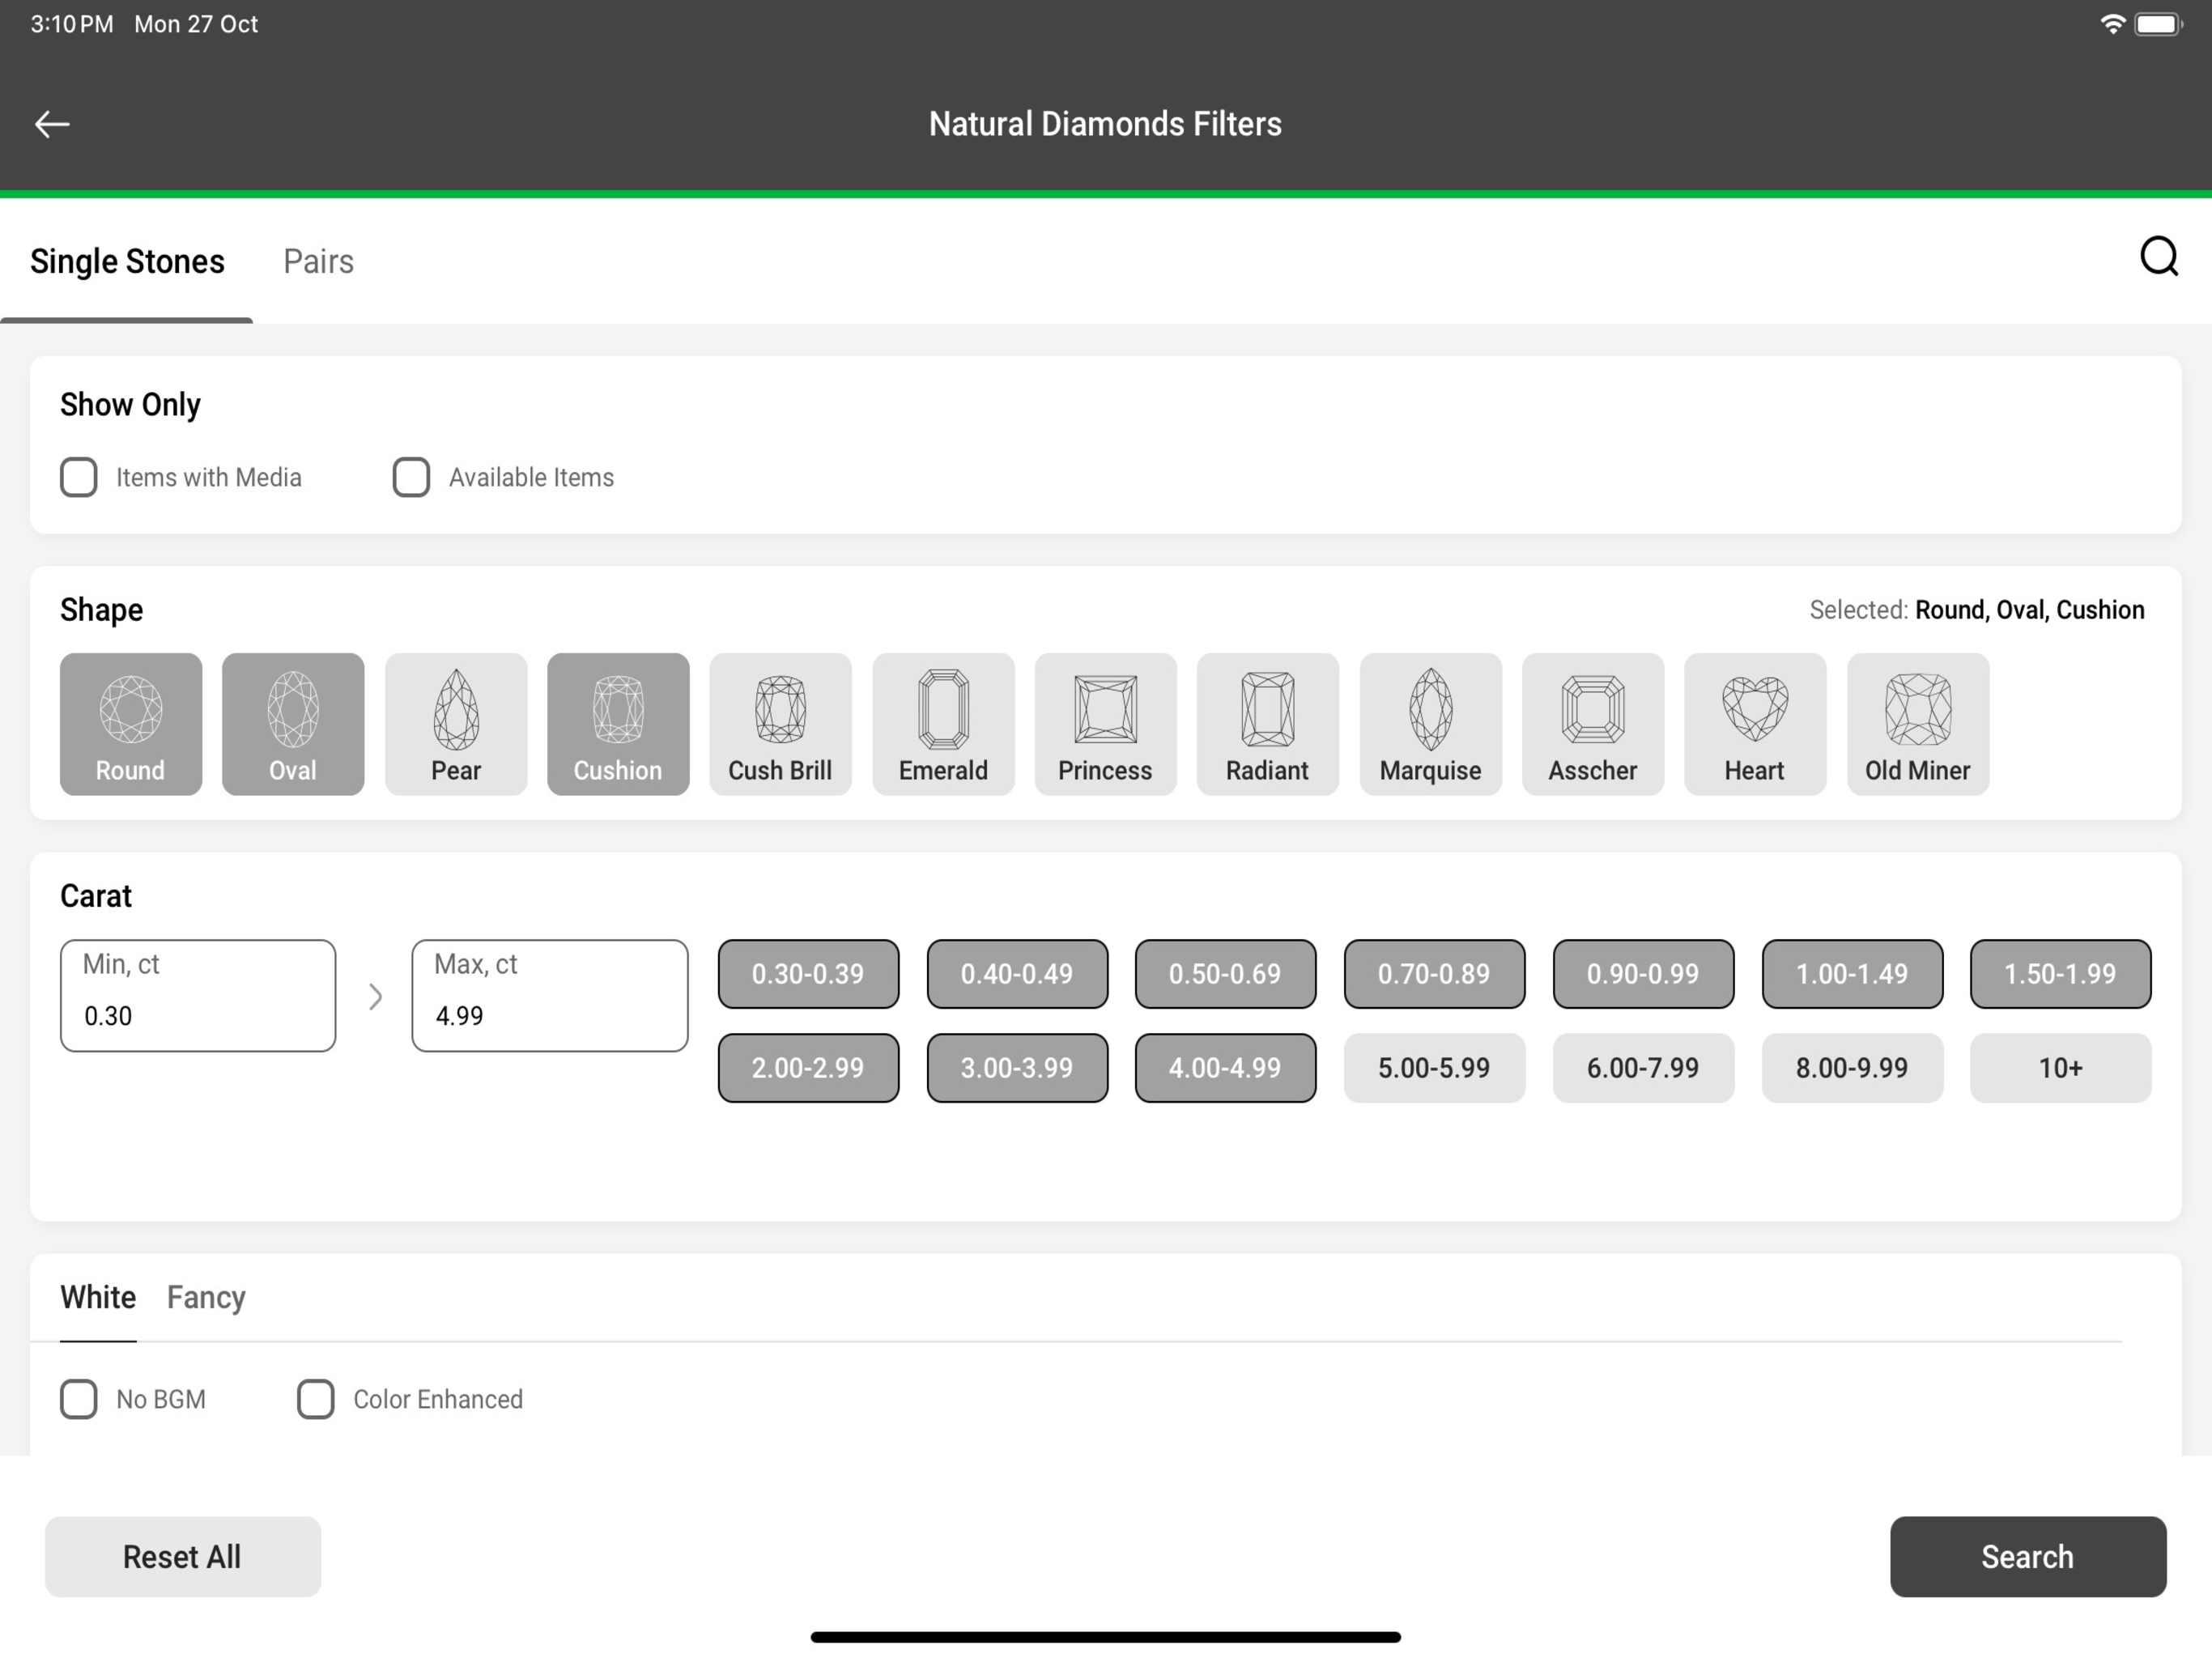2212x1658 pixels.
Task: Enable Items with Media checkbox
Action: (79, 477)
